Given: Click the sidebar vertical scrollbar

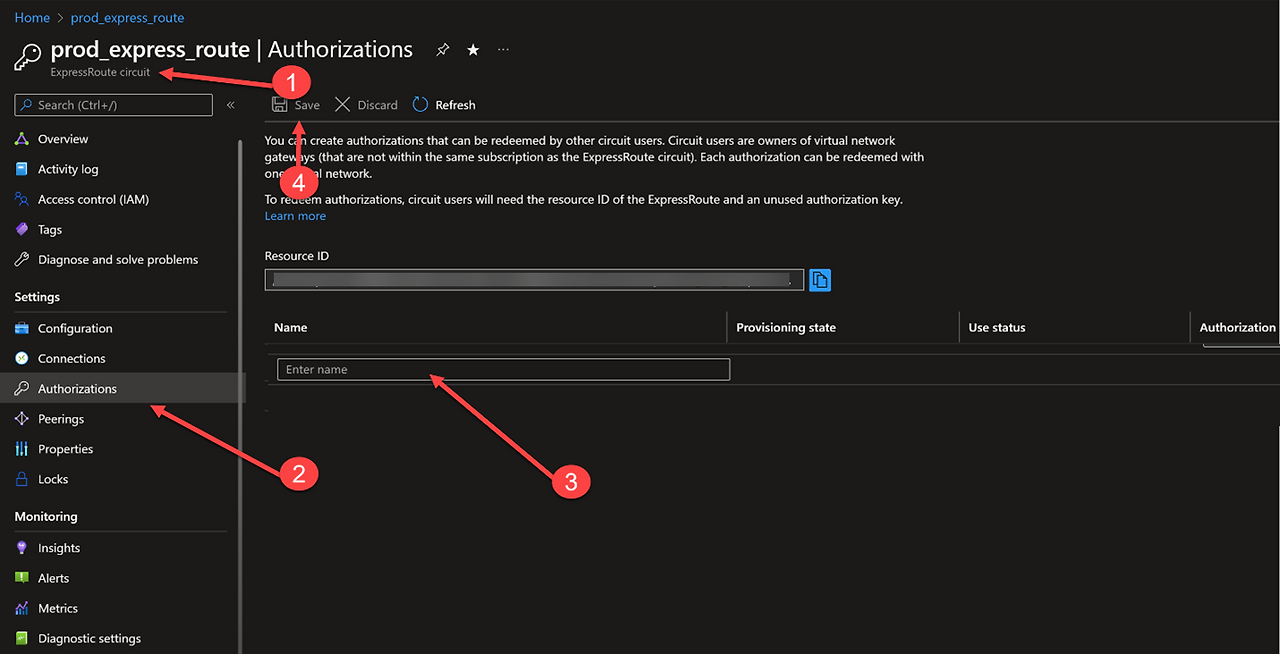Looking at the screenshot, I should pos(240,395).
